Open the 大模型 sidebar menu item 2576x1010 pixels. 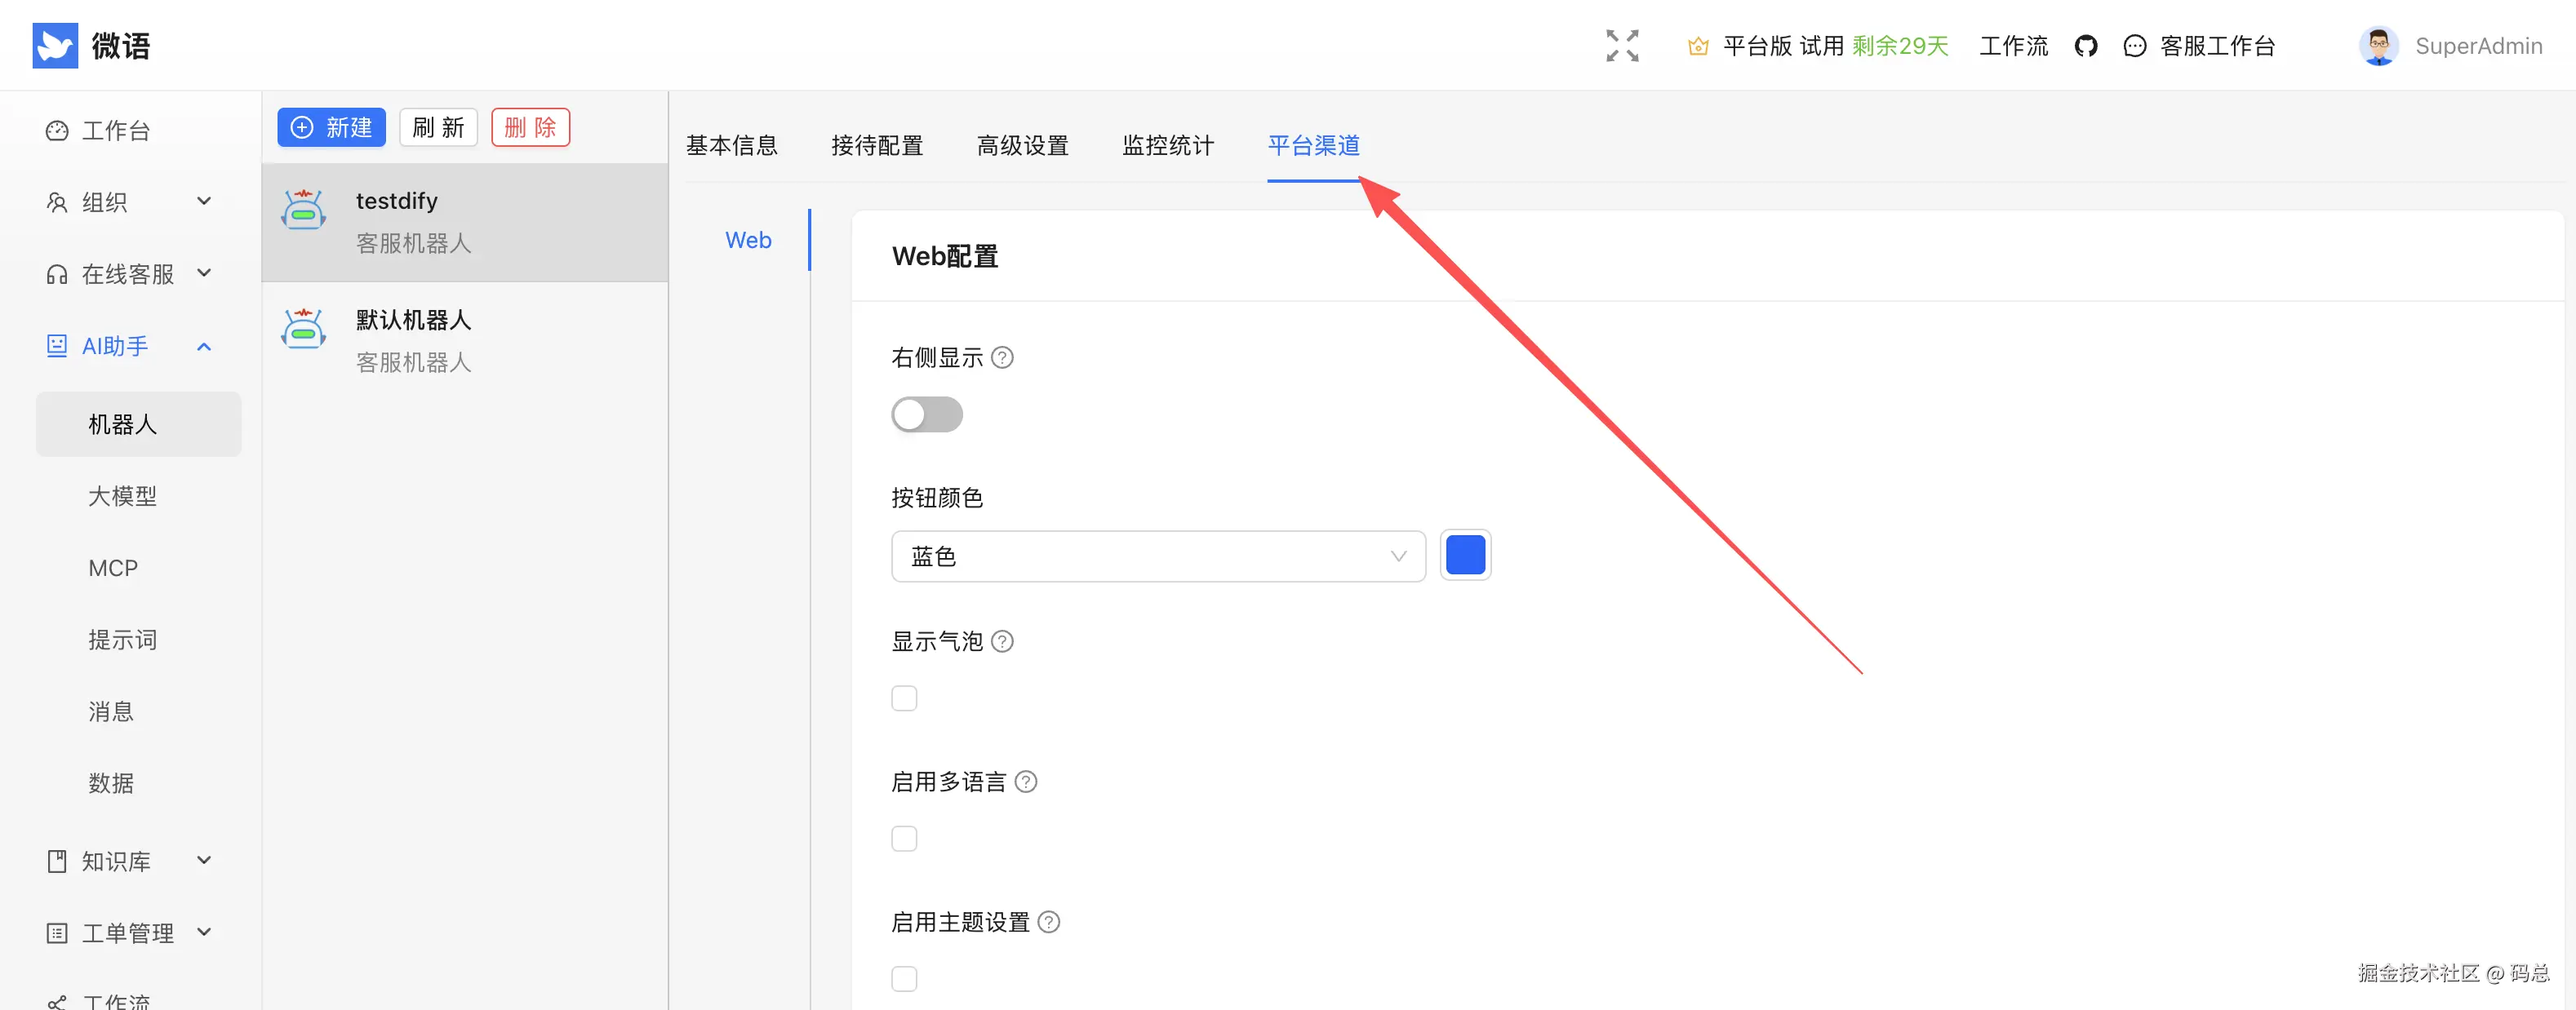(122, 496)
